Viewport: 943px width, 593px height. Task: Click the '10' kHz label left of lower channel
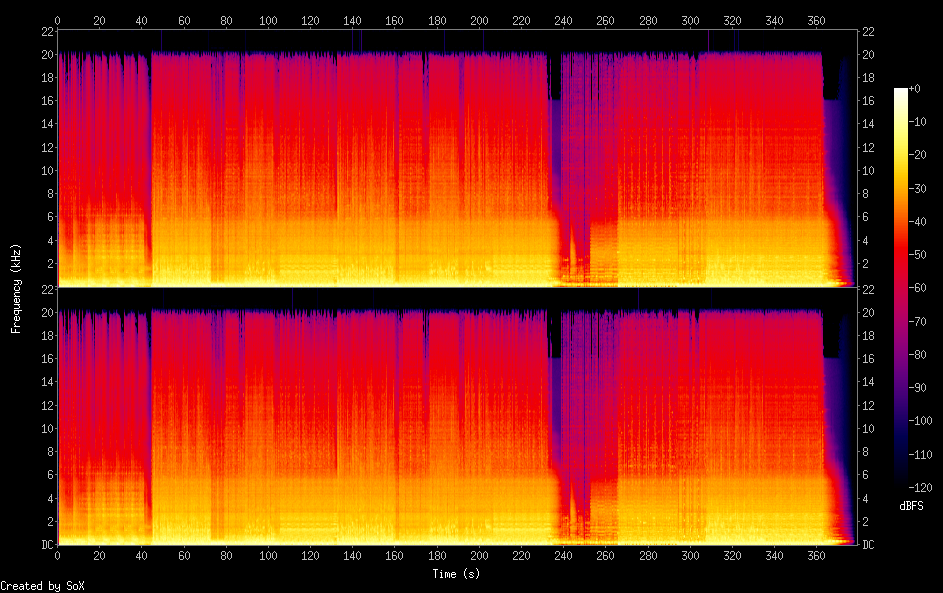(x=46, y=428)
